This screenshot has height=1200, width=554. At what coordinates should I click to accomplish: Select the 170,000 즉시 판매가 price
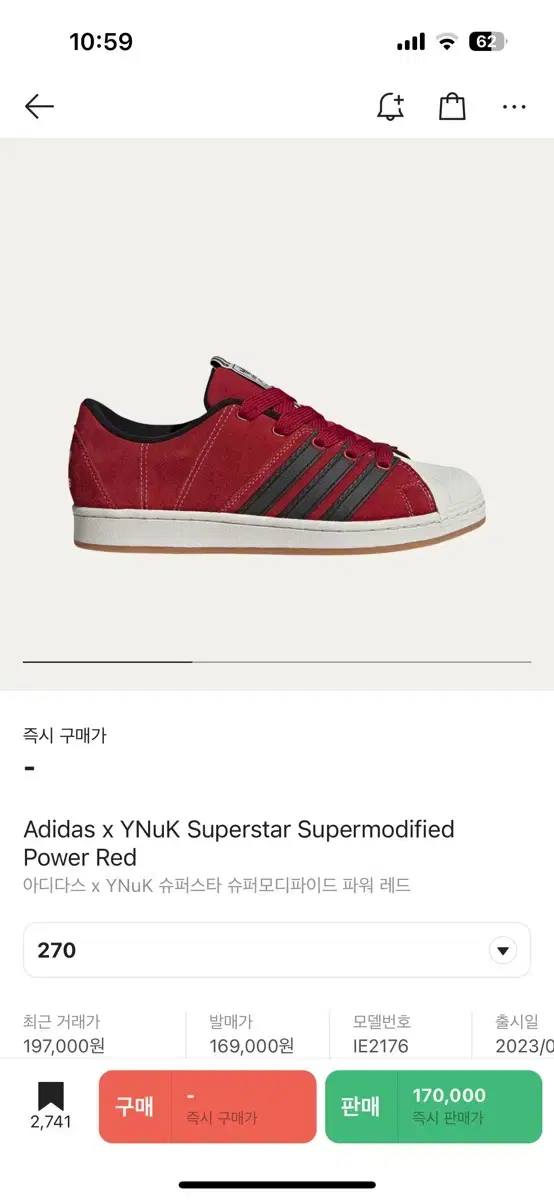click(x=449, y=1106)
